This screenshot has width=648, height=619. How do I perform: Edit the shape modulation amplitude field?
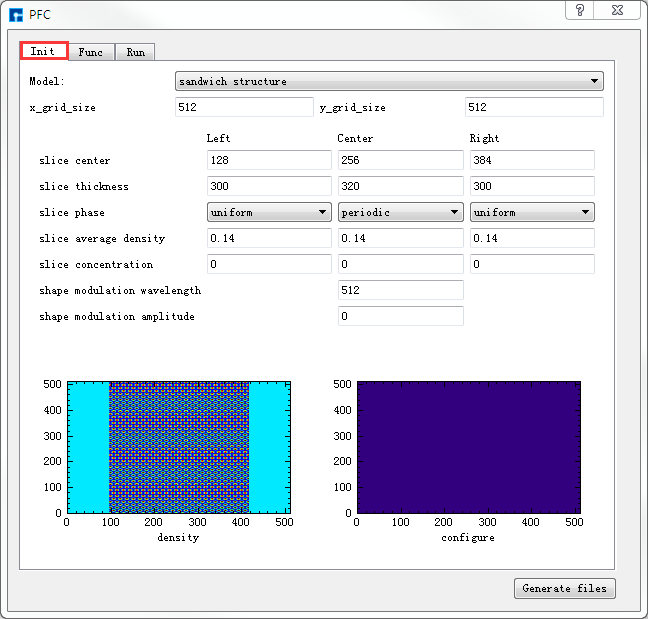pos(401,316)
